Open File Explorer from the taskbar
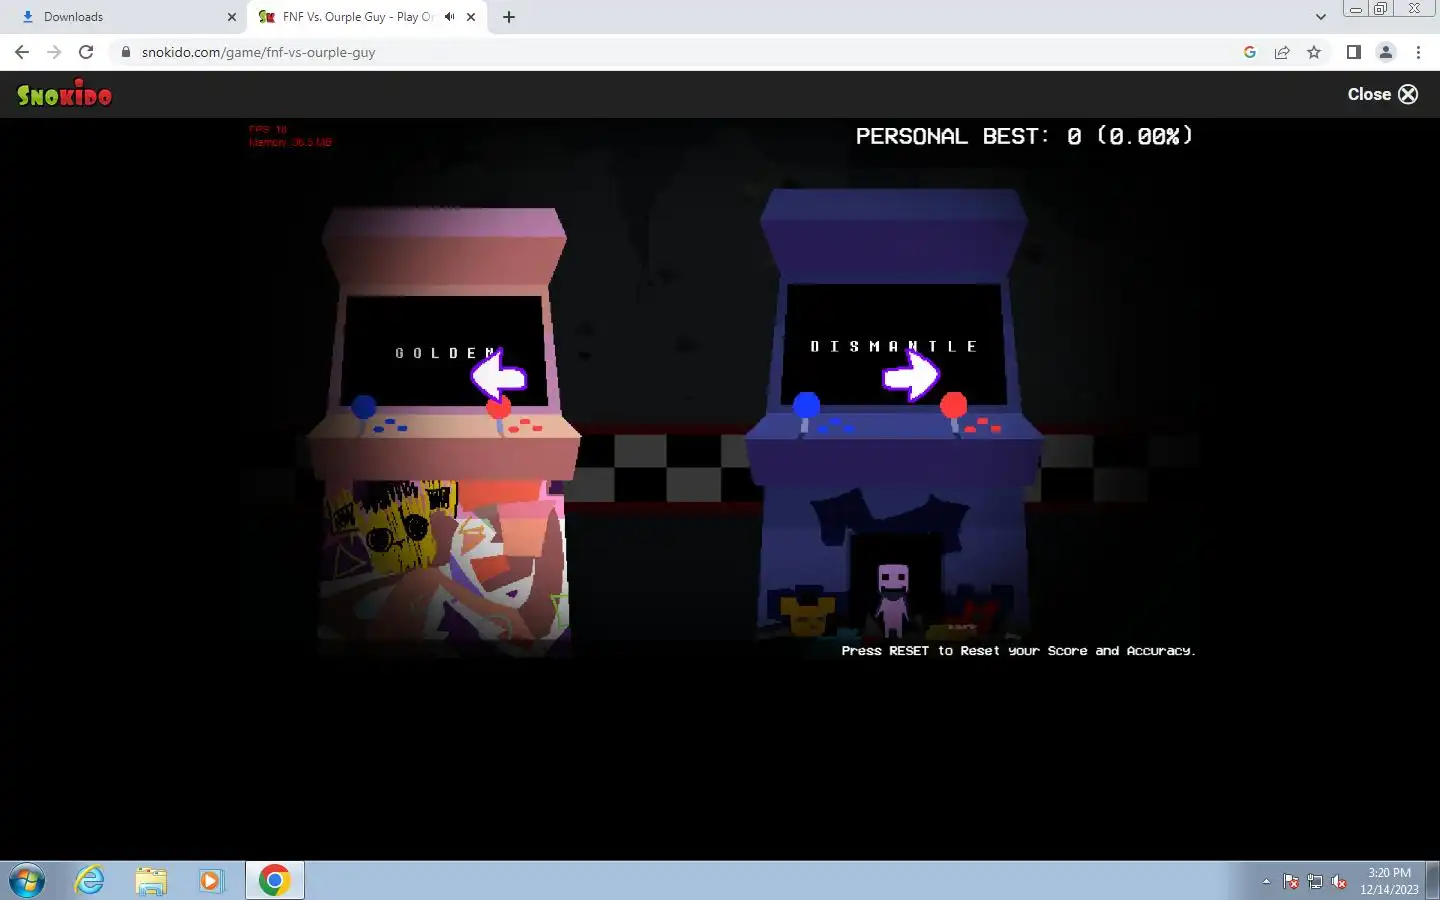 [x=151, y=881]
